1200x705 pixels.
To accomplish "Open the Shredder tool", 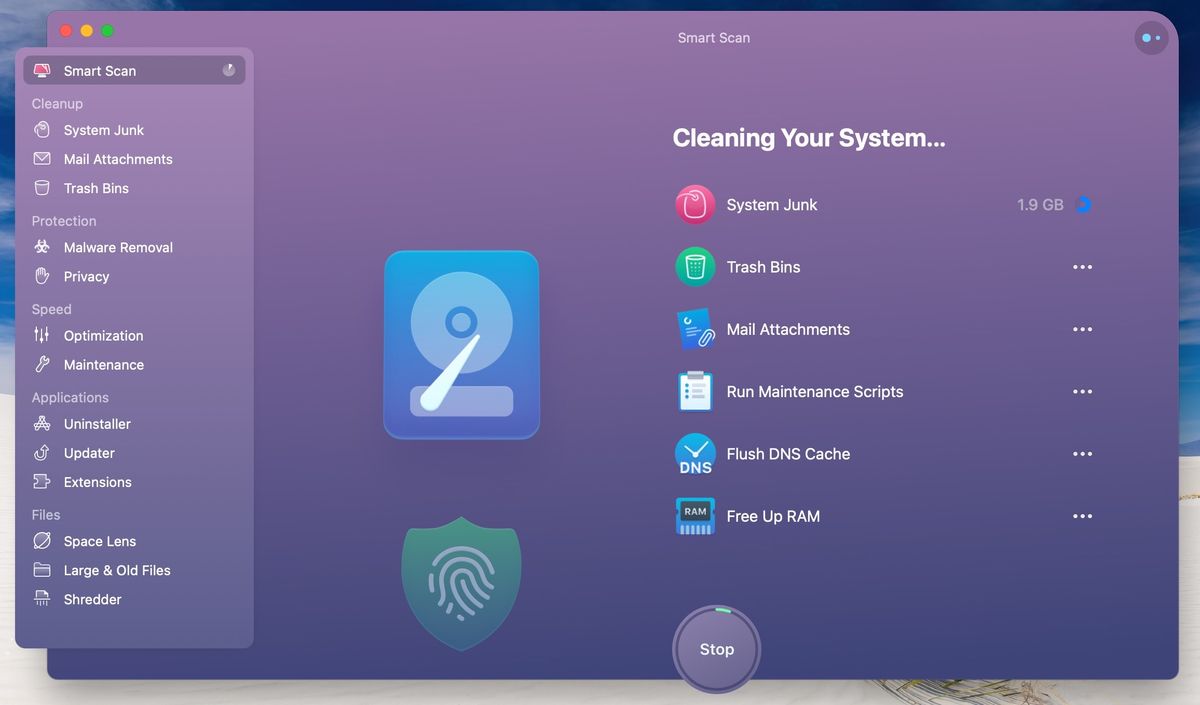I will [x=91, y=598].
